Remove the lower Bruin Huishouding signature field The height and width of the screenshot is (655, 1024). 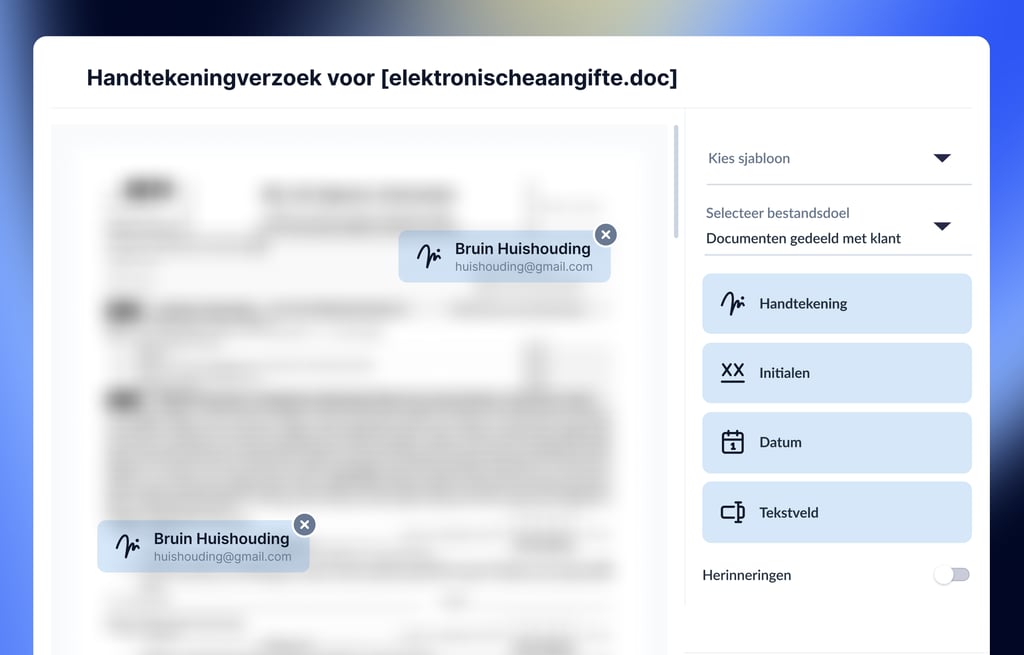point(305,525)
